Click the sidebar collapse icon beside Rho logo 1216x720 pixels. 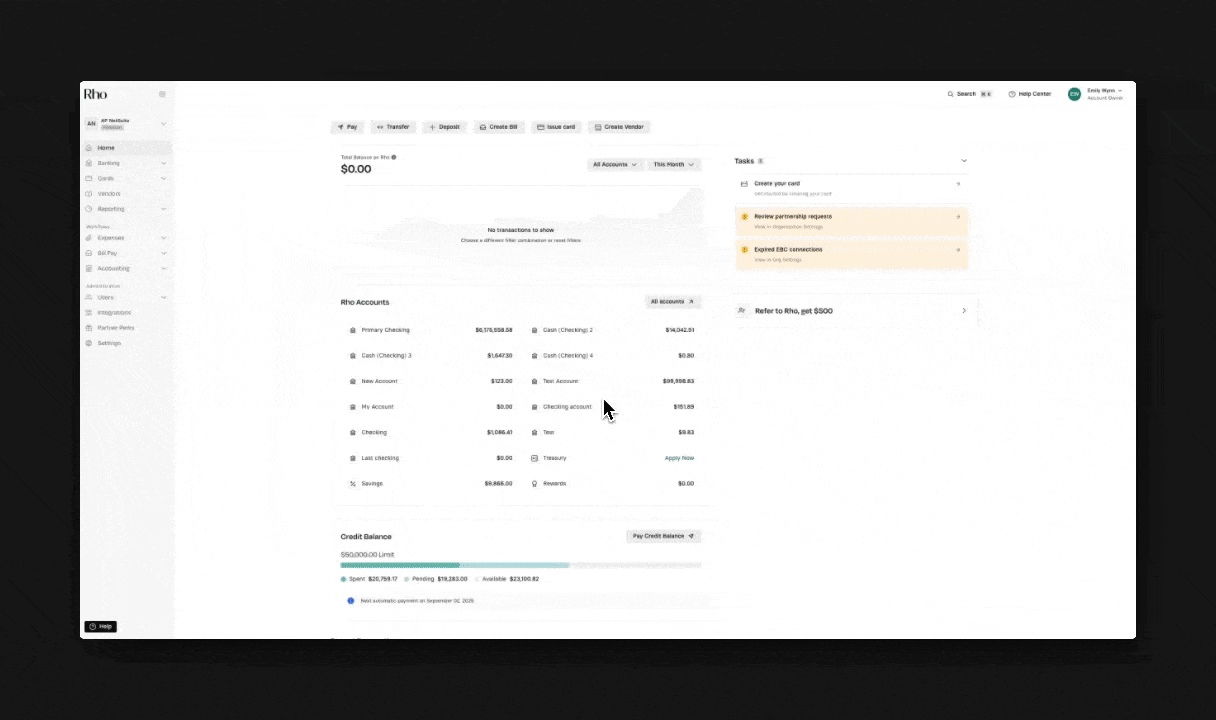tap(162, 94)
